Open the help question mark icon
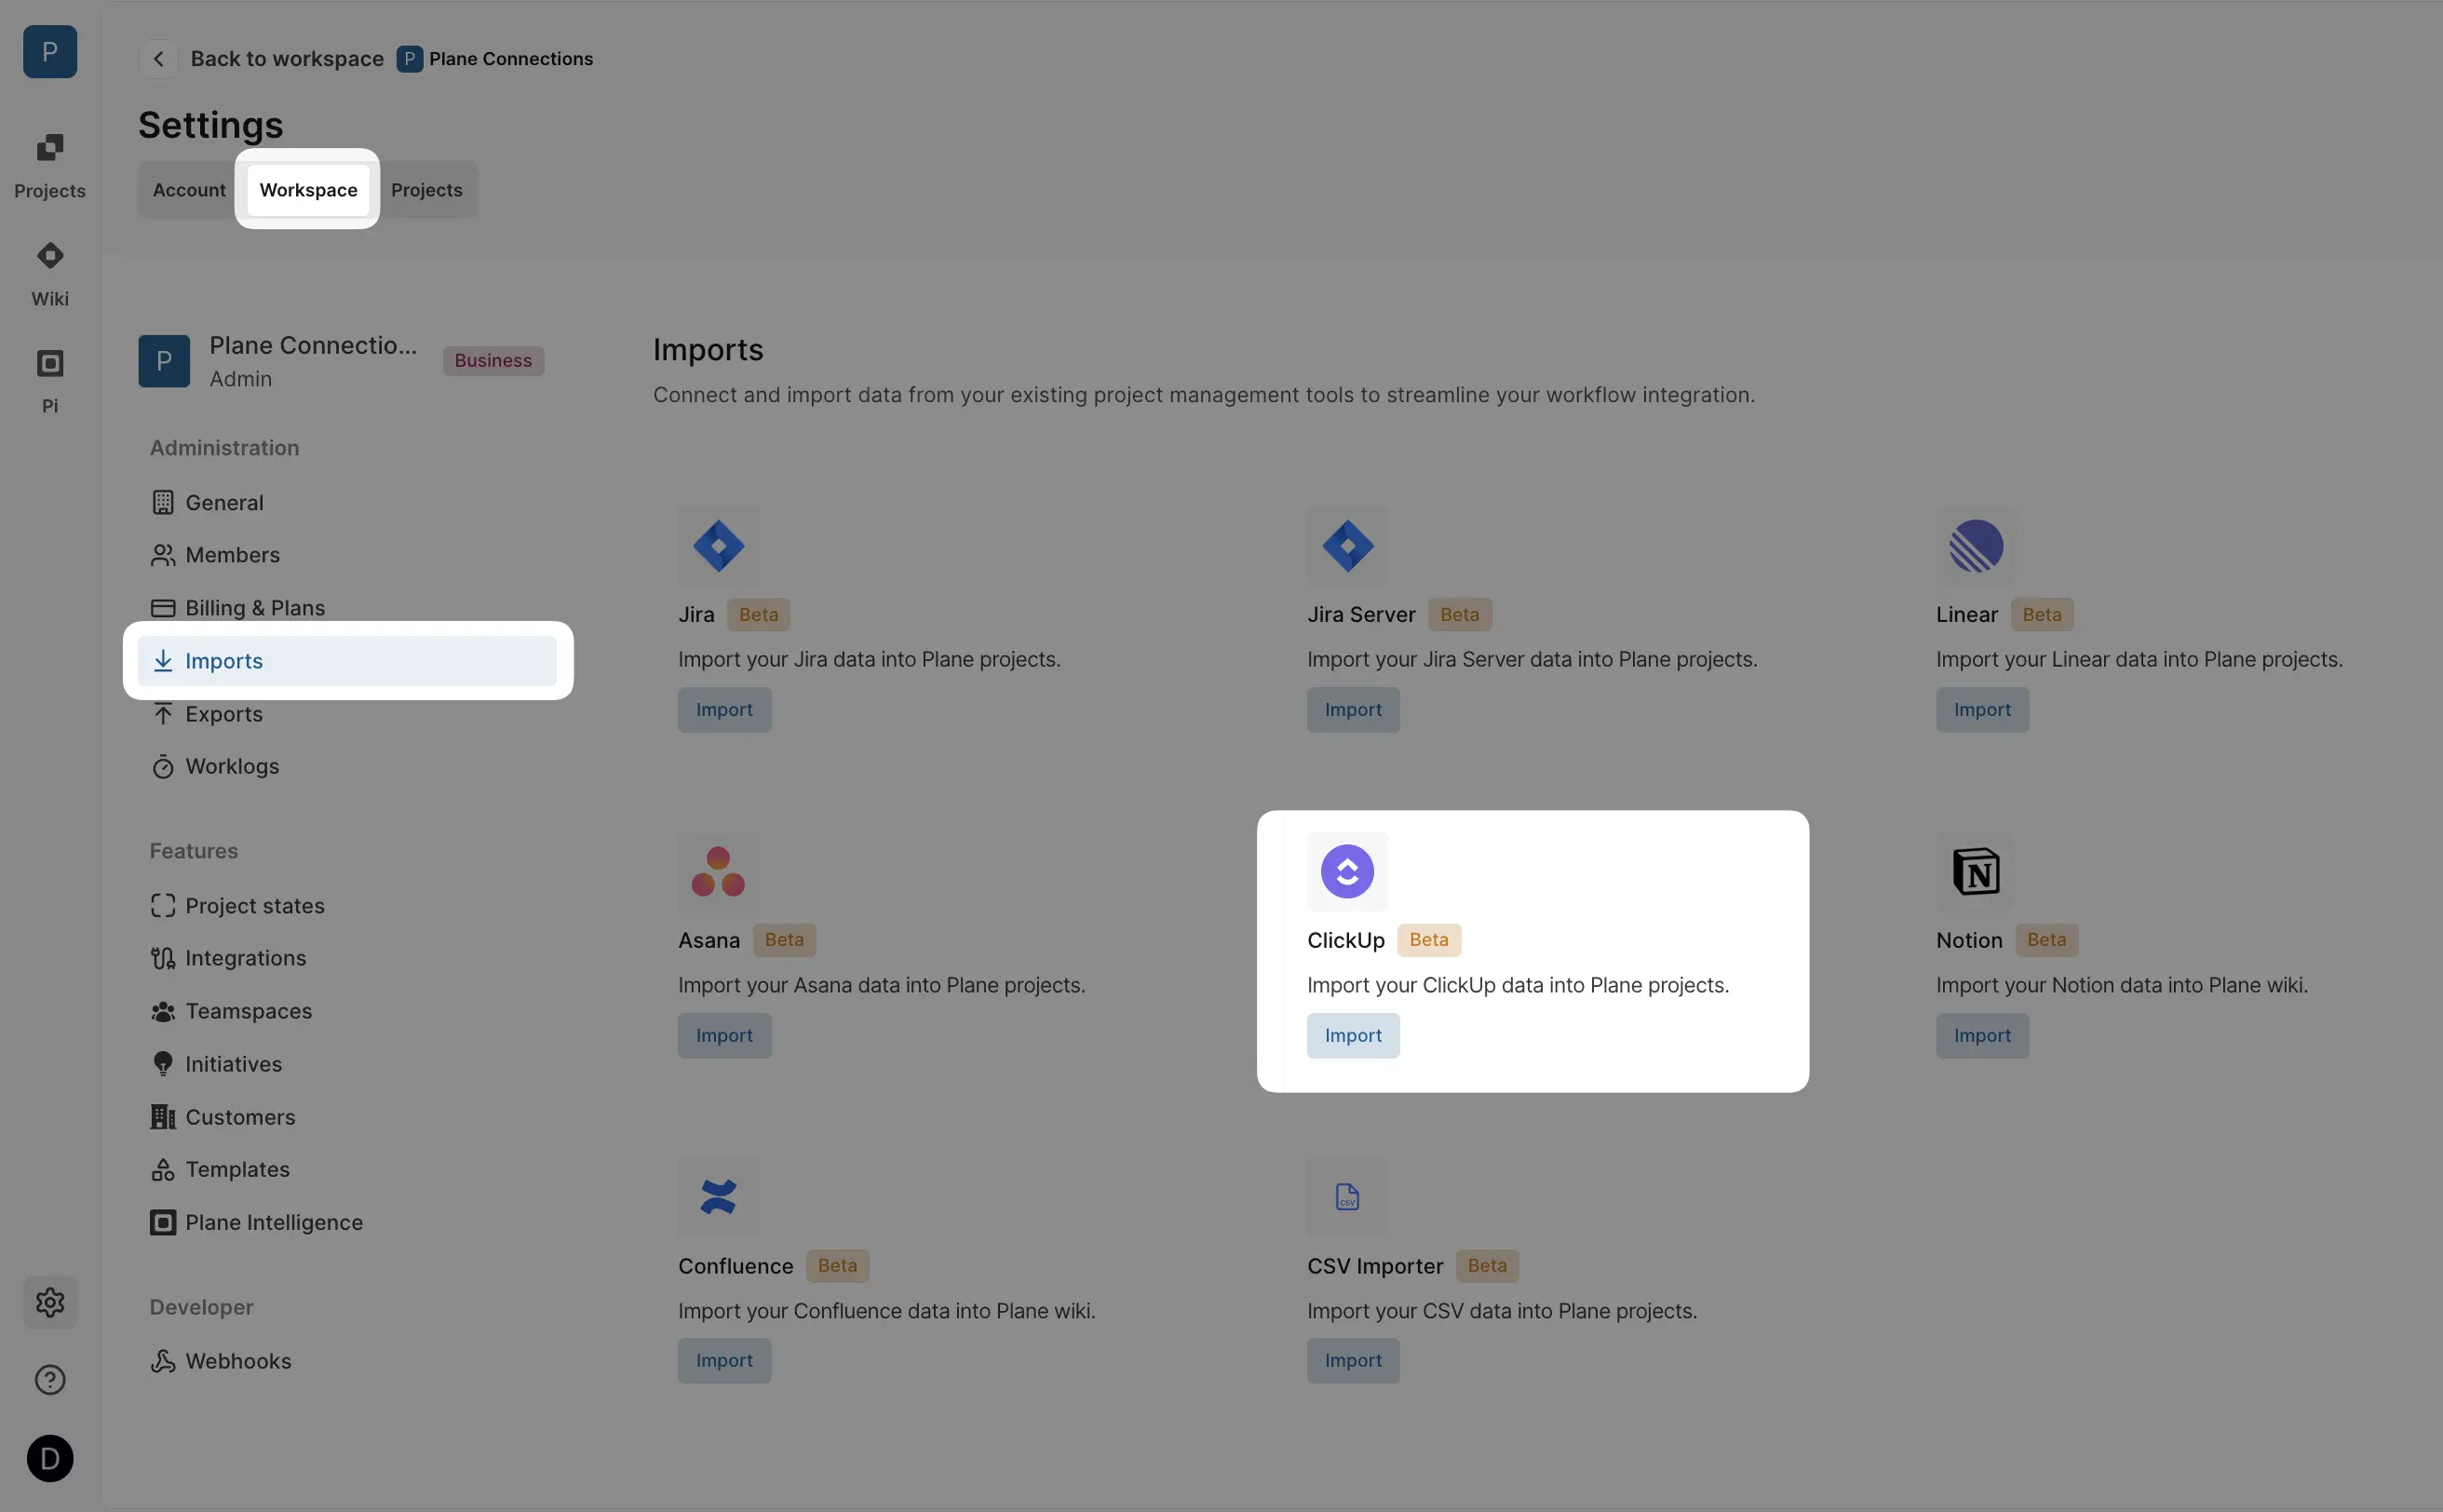This screenshot has height=1512, width=2443. coord(50,1380)
